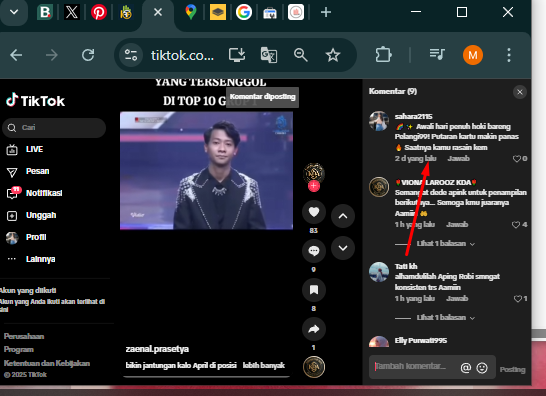Image resolution: width=546 pixels, height=396 pixels.
Task: Reply to Tati kh with Jawab
Action: 457,298
